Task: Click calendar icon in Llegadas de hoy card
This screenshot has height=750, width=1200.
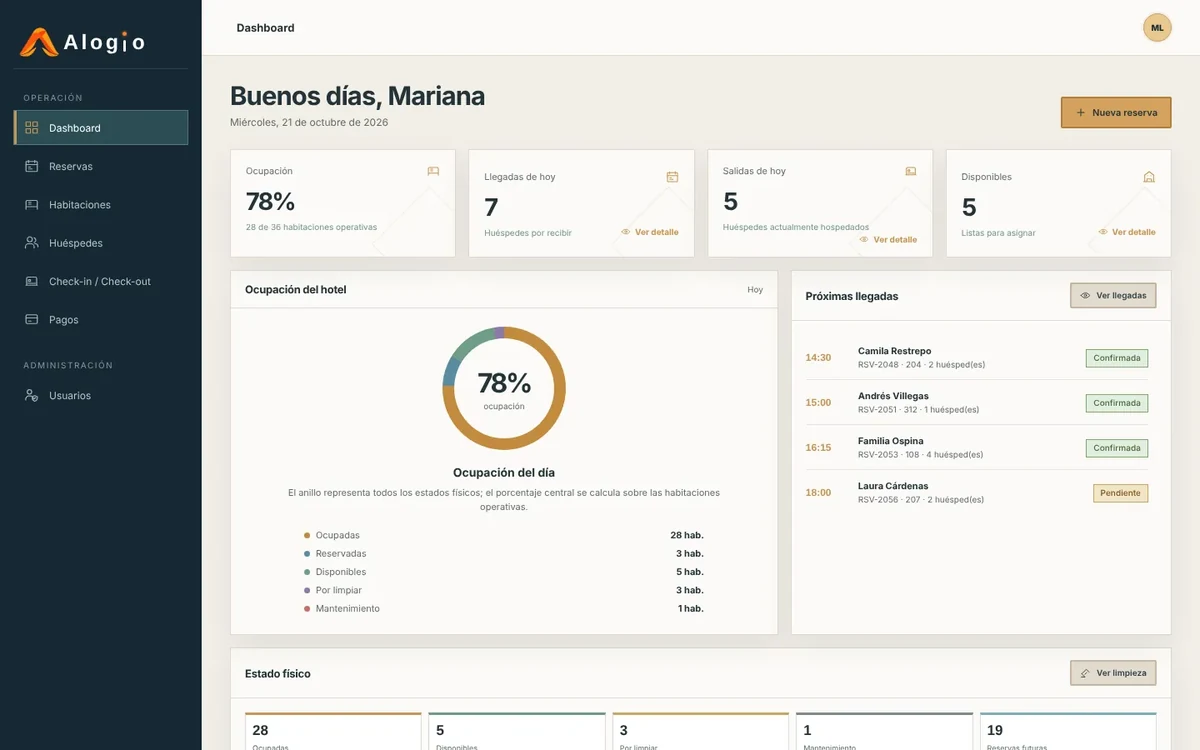Action: pos(672,177)
